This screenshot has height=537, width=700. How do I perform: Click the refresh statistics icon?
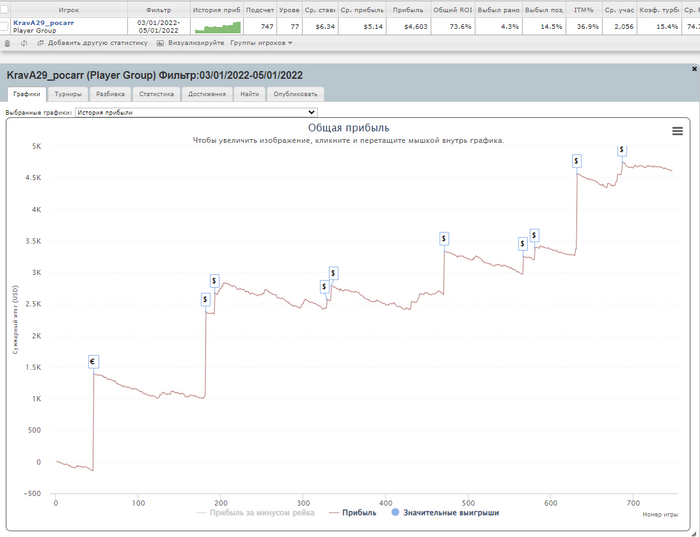pyautogui.click(x=24, y=43)
